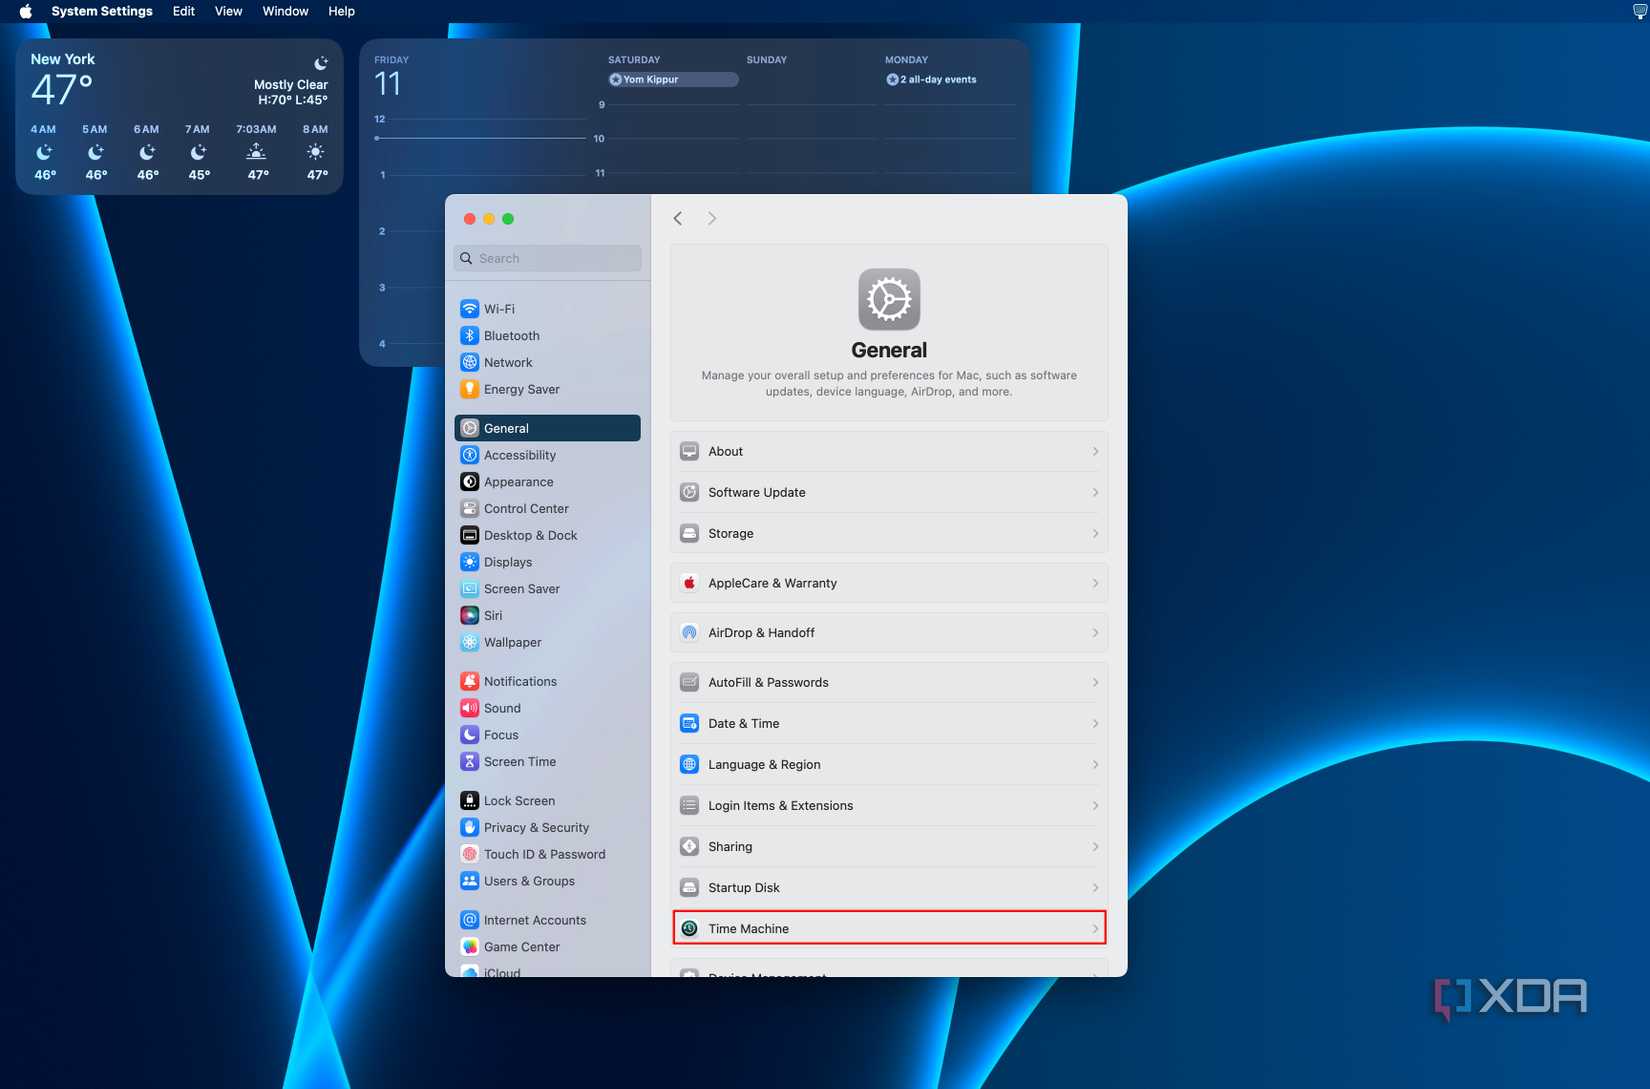Click the Software Update label text

pyautogui.click(x=757, y=492)
